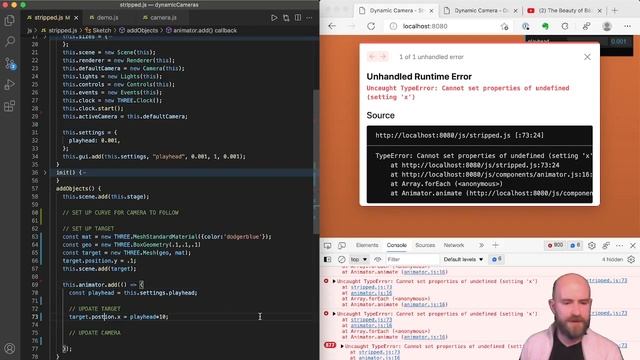This screenshot has height=360, width=640.
Task: Open the browser profile avatar
Action: coord(607,26)
